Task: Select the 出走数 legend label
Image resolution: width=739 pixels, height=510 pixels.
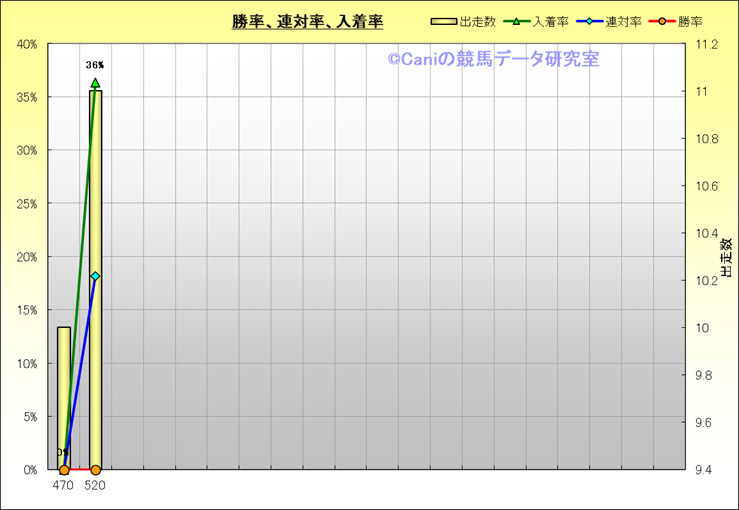Action: click(477, 21)
